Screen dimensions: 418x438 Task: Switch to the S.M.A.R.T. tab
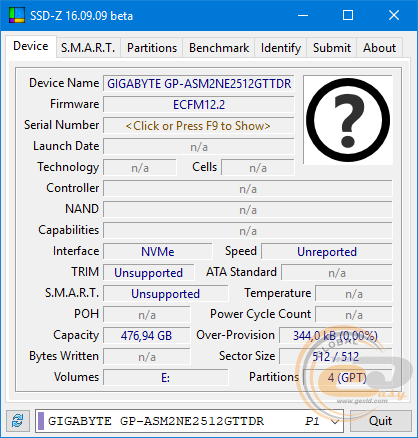click(88, 48)
